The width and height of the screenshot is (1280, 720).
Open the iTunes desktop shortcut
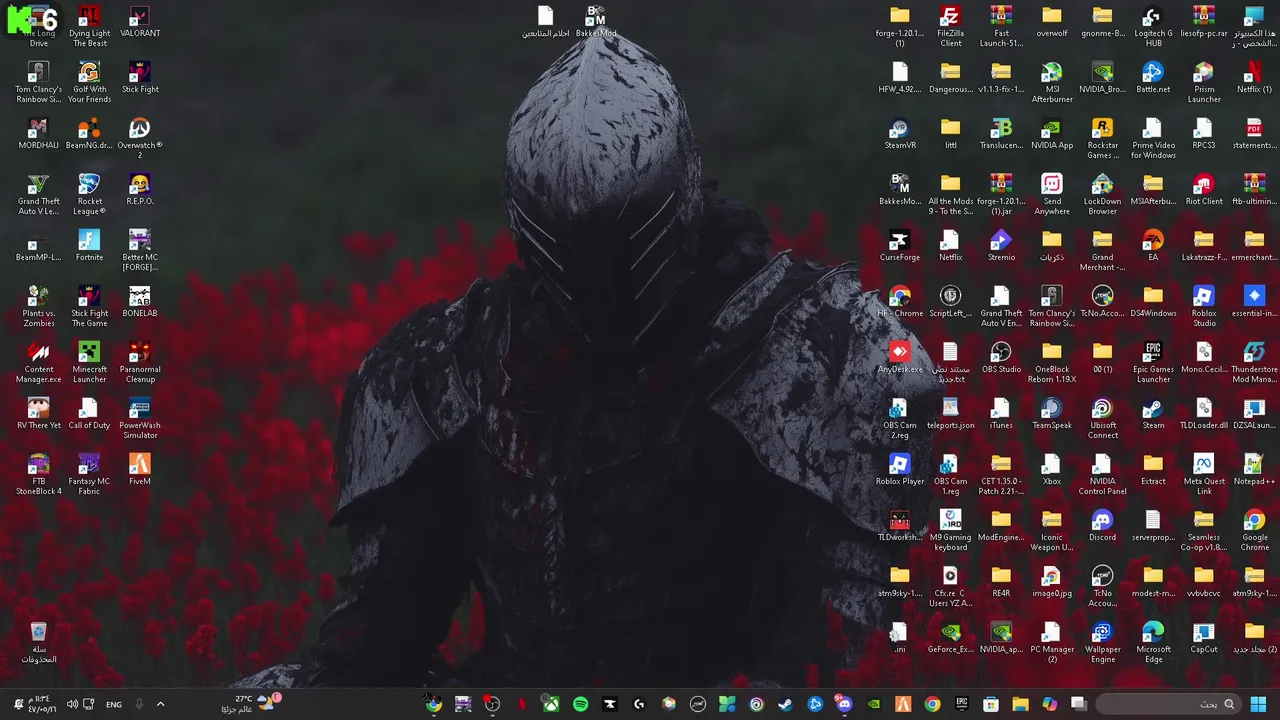[x=1001, y=415]
